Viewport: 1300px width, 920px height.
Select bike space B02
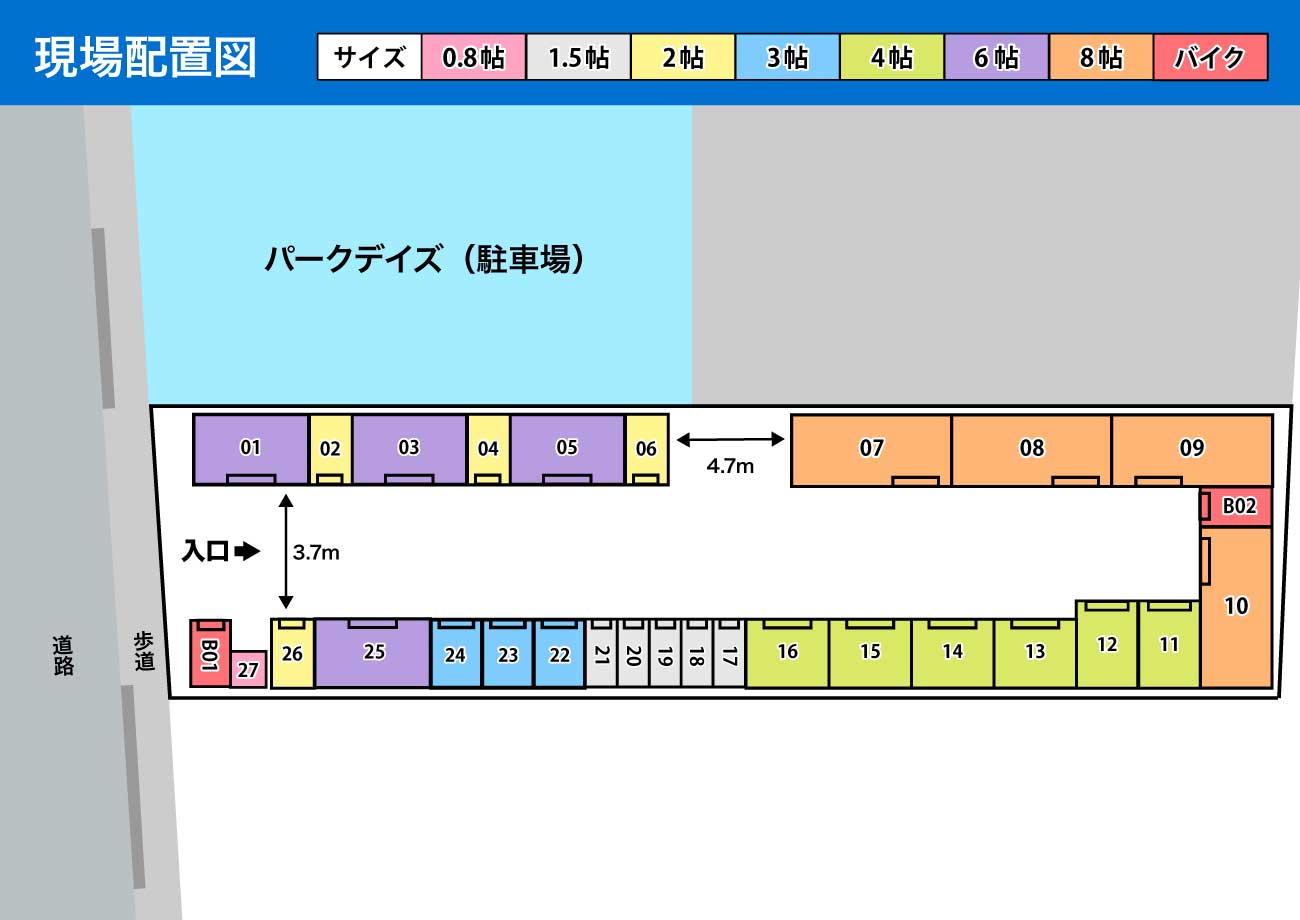tap(1238, 507)
